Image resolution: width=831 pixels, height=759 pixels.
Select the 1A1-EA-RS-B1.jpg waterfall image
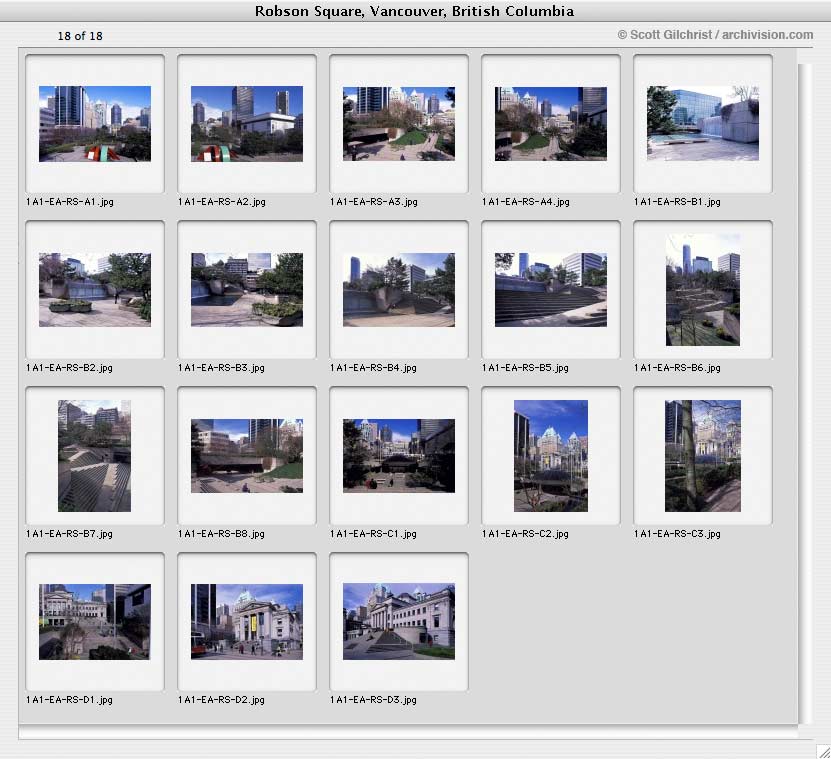(x=703, y=123)
